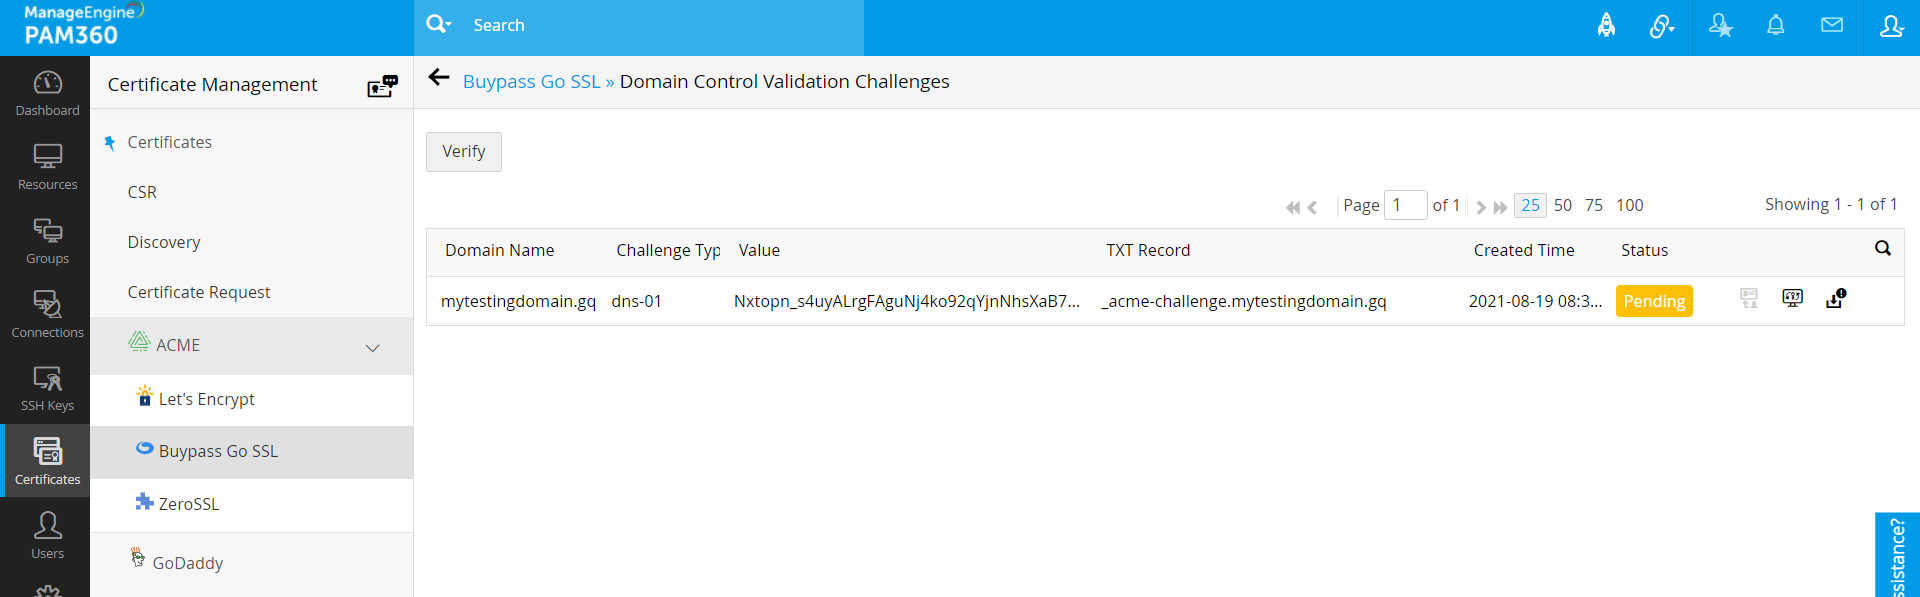This screenshot has height=597, width=1920.
Task: Open SSH Keys section
Action: (47, 388)
